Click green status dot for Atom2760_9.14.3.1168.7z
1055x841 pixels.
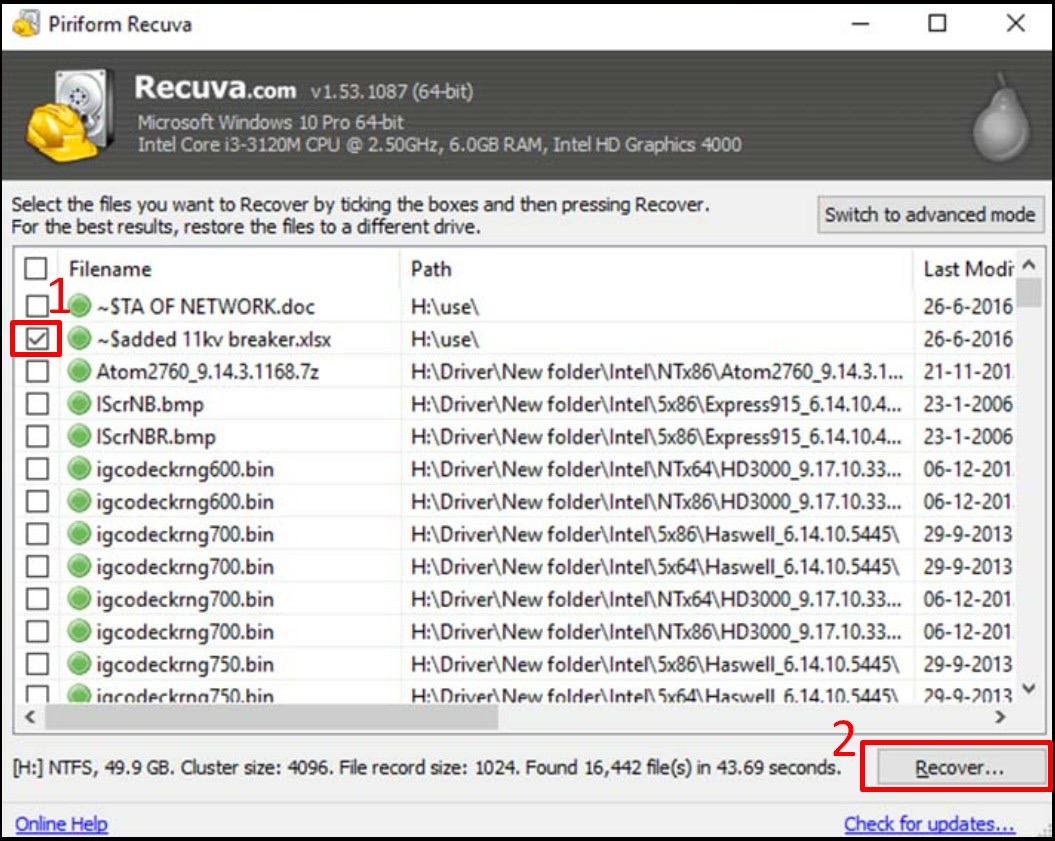tap(79, 371)
